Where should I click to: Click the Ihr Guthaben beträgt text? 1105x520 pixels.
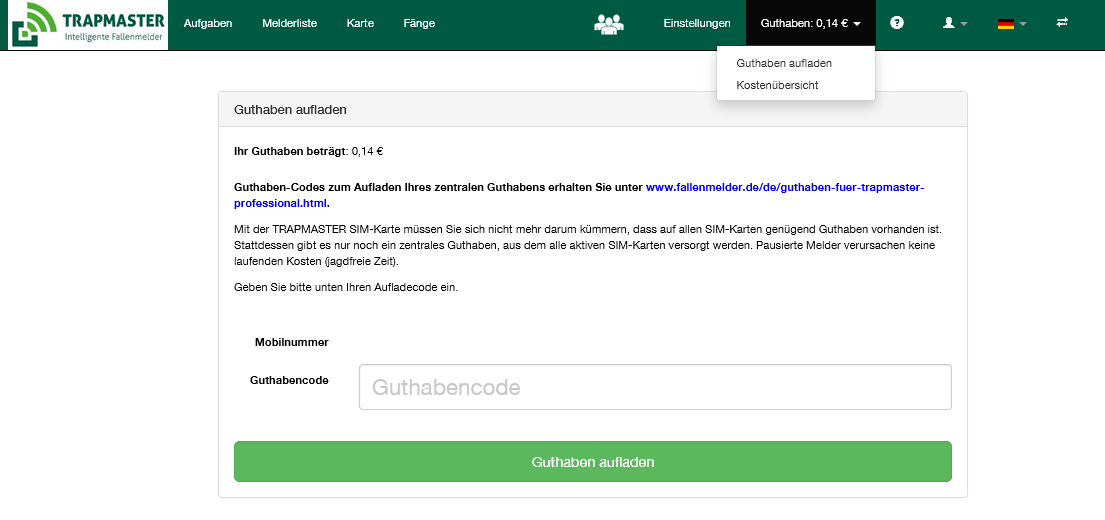290,151
